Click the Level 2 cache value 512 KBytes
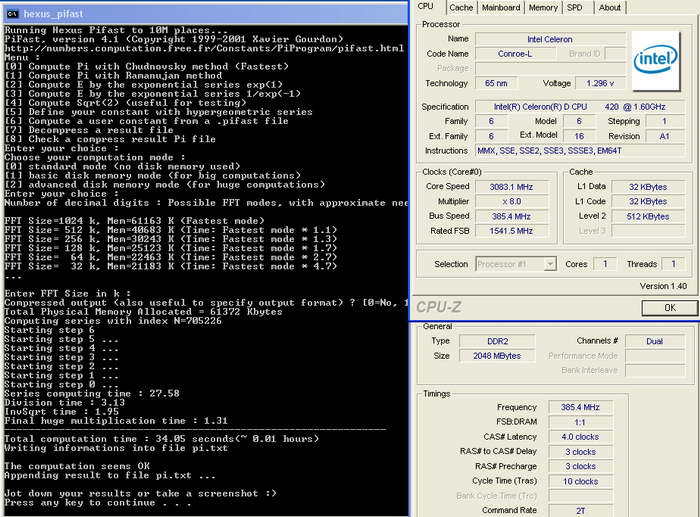 coord(647,217)
